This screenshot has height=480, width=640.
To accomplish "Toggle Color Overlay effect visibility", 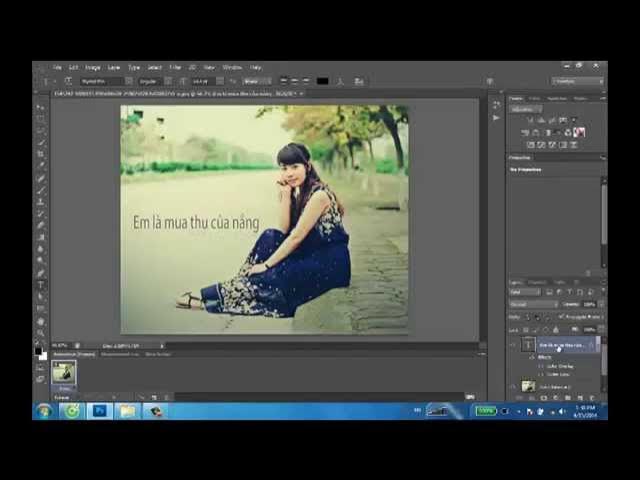I will click(x=540, y=366).
